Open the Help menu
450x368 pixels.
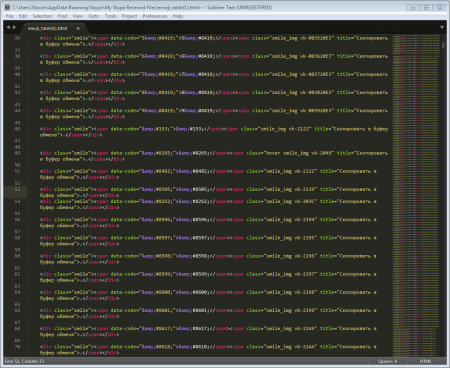coord(178,16)
